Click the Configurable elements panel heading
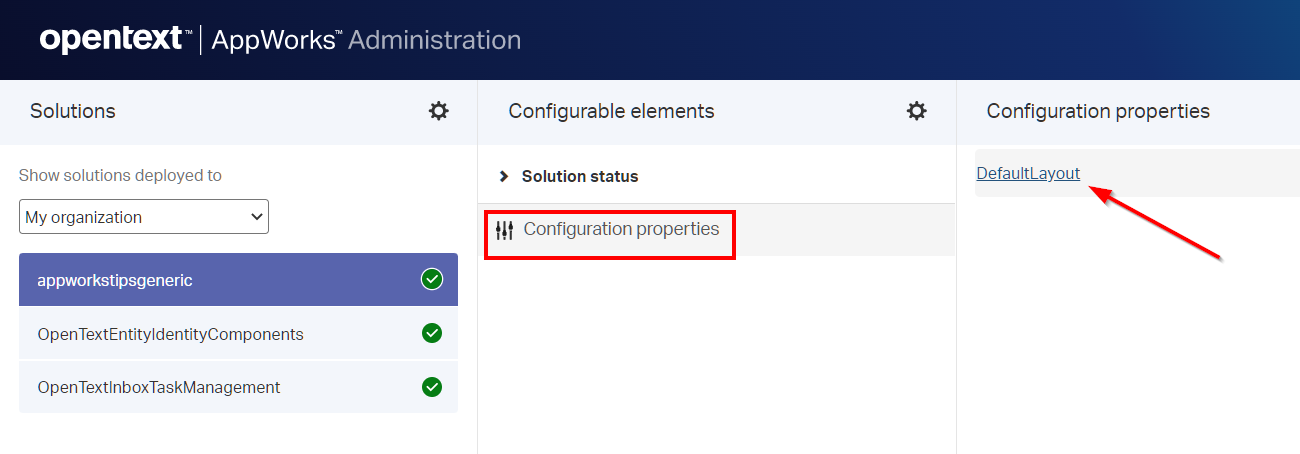1300x454 pixels. [611, 111]
